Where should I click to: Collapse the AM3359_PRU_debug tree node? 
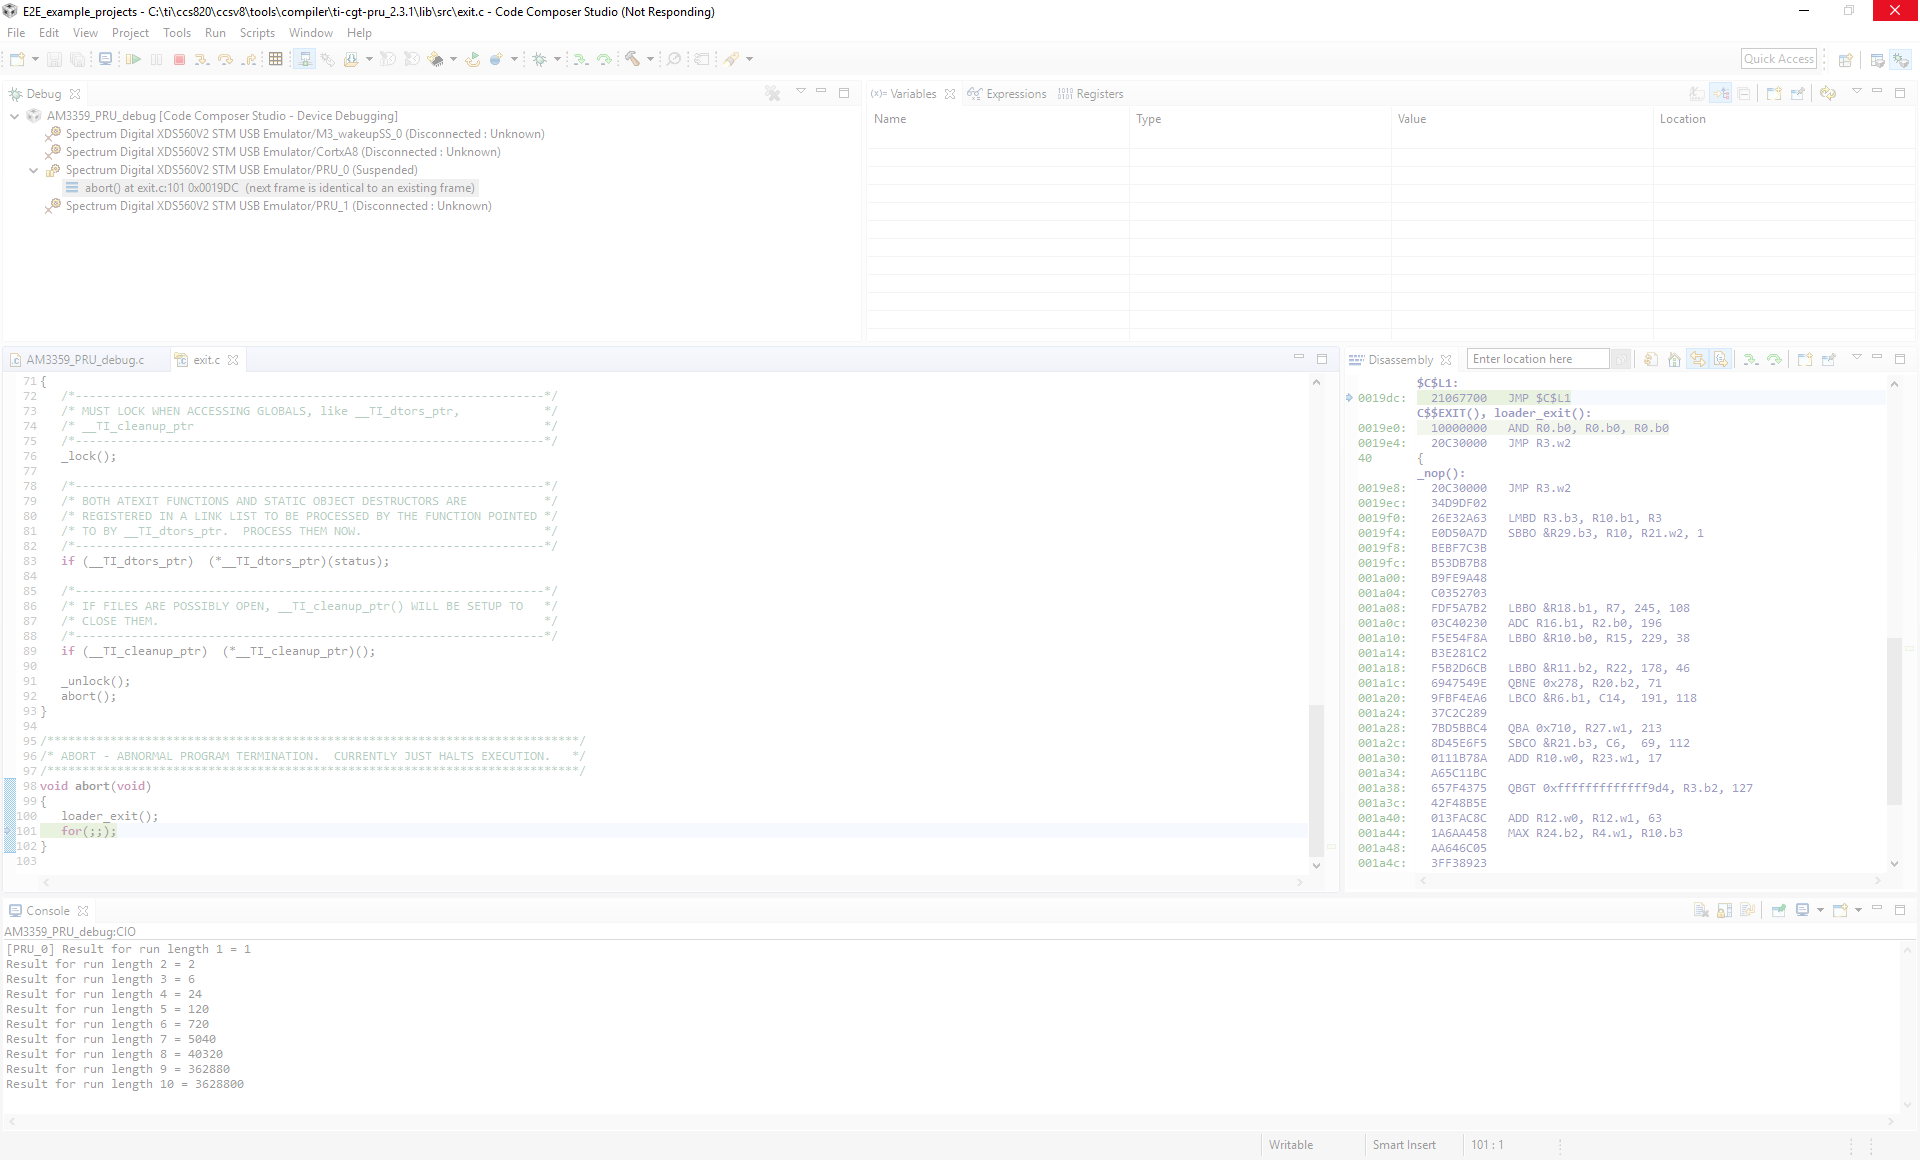tap(15, 116)
